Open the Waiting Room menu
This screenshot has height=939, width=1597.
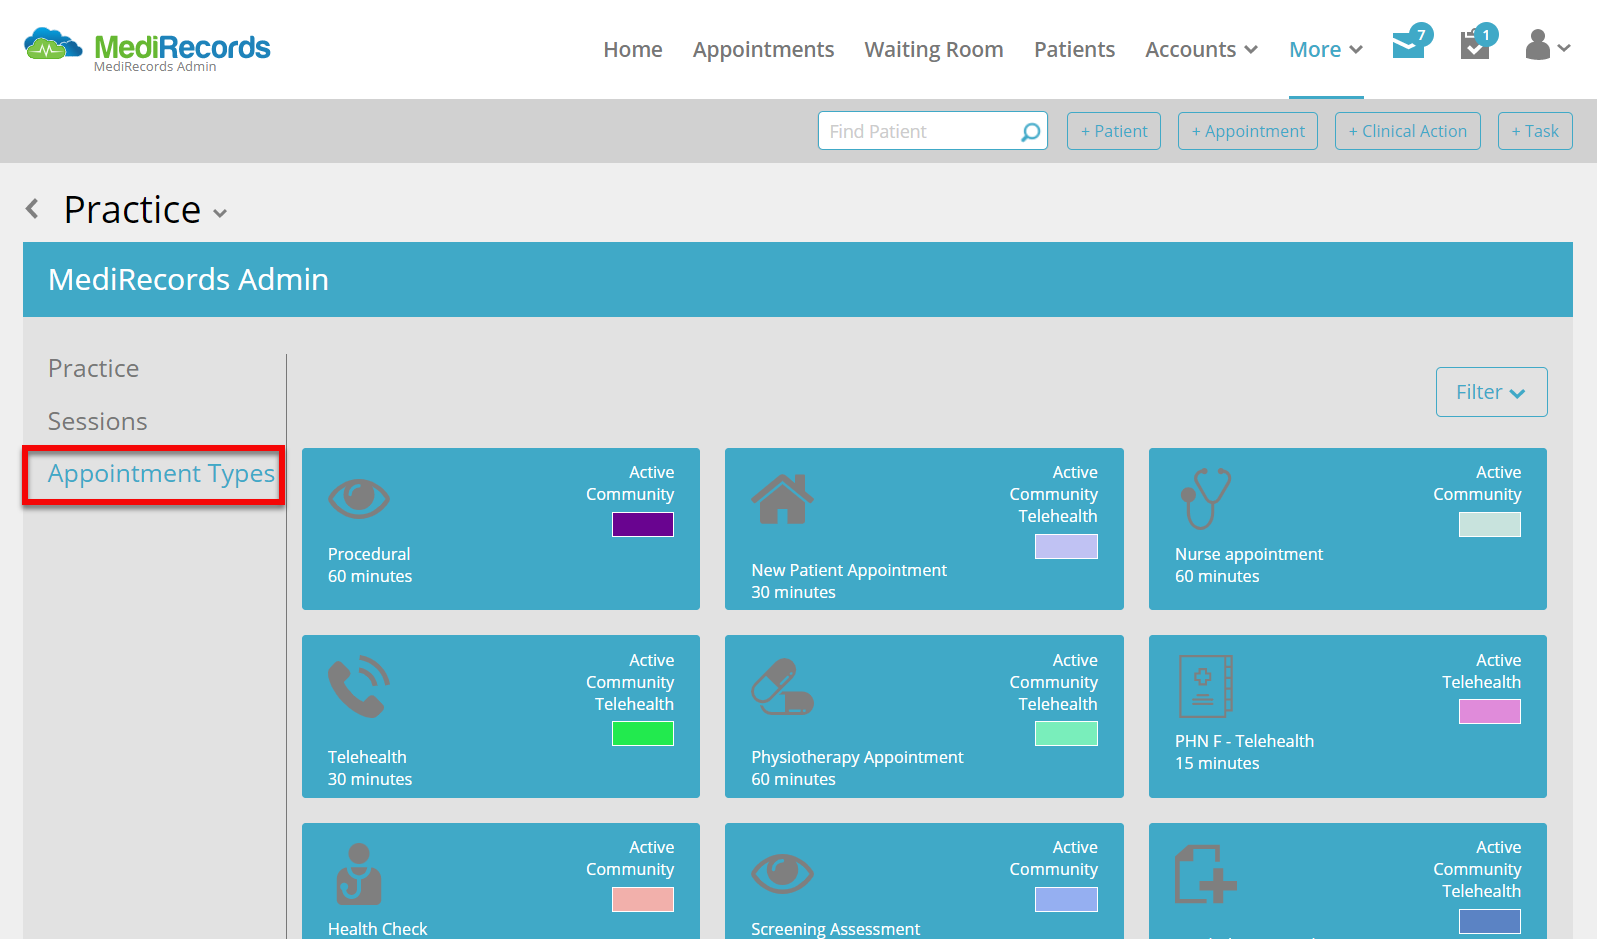[934, 49]
